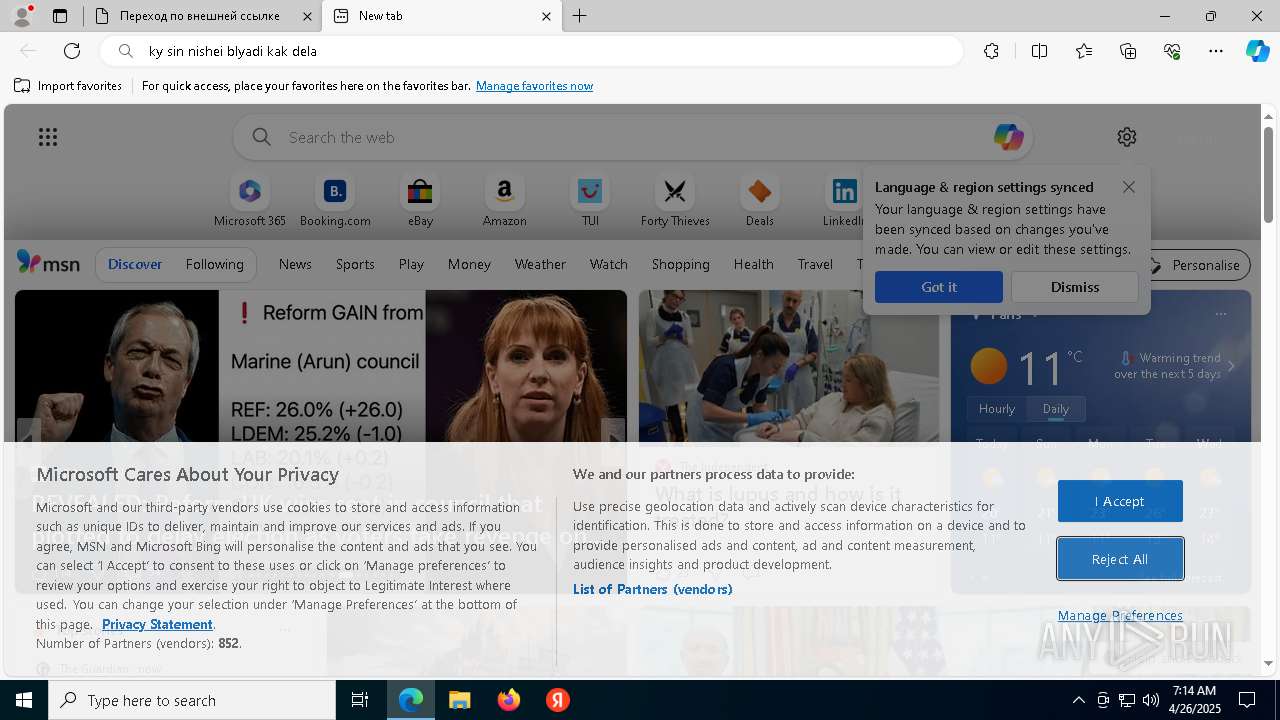Launch Firefox from the taskbar
Viewport: 1280px width, 720px height.
[509, 700]
